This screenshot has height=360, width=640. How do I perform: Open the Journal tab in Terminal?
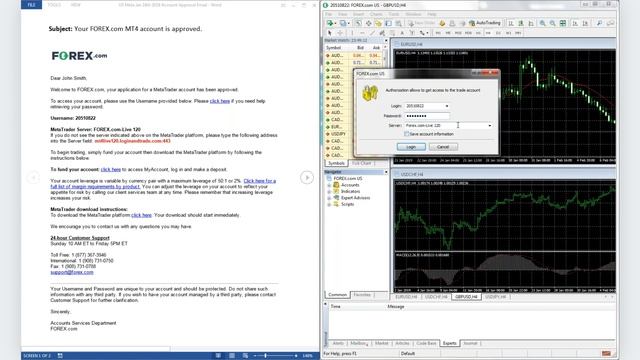click(470, 343)
